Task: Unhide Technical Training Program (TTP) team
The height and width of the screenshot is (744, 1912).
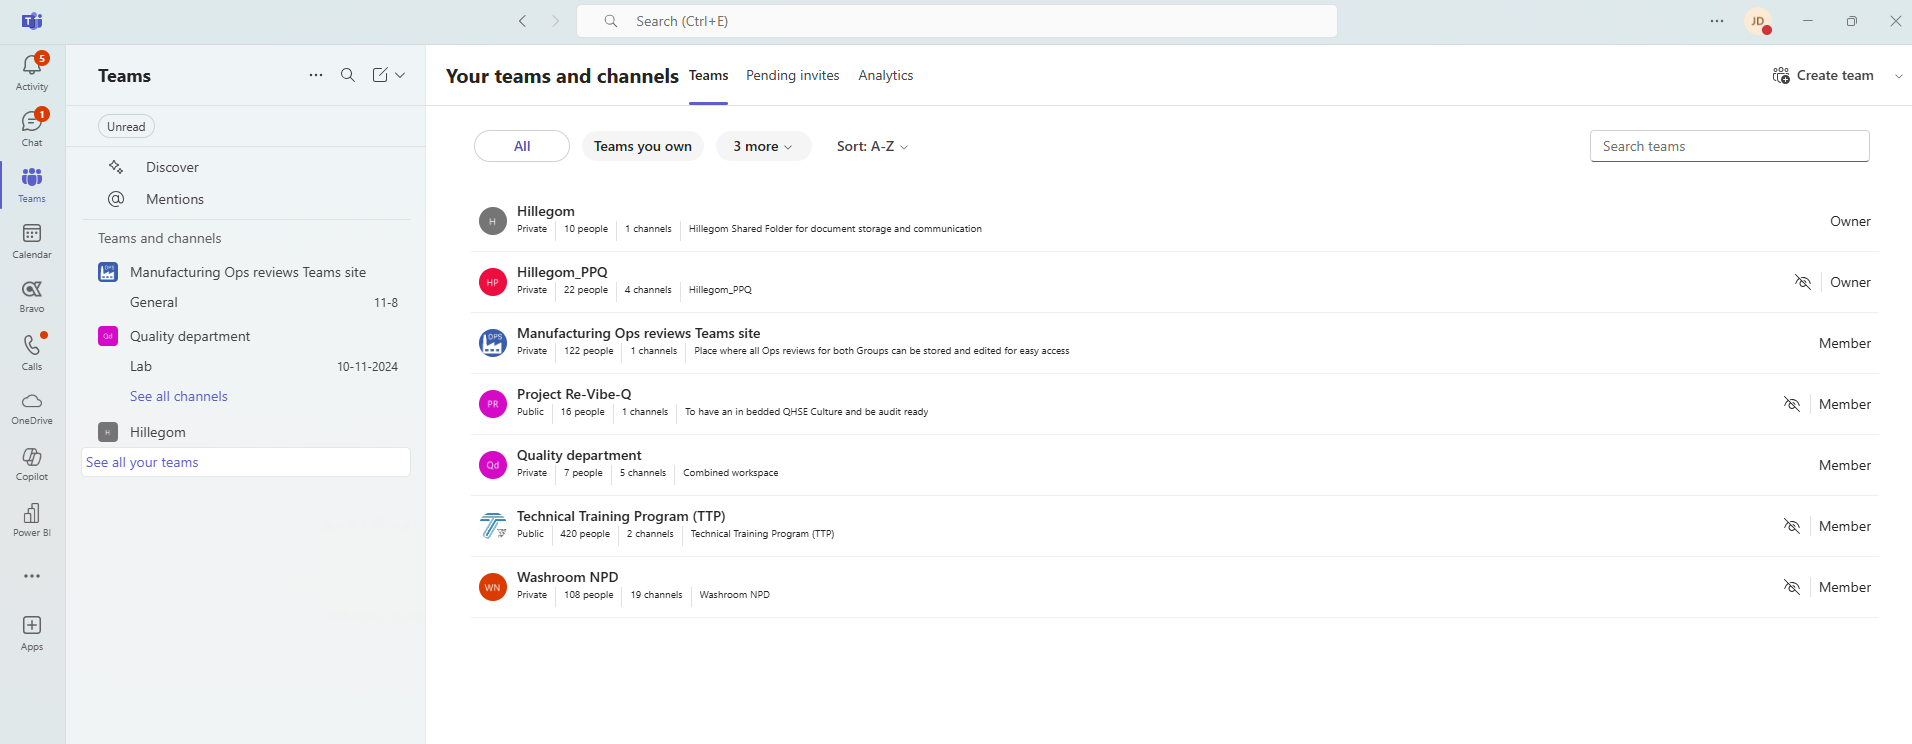Action: (1792, 526)
